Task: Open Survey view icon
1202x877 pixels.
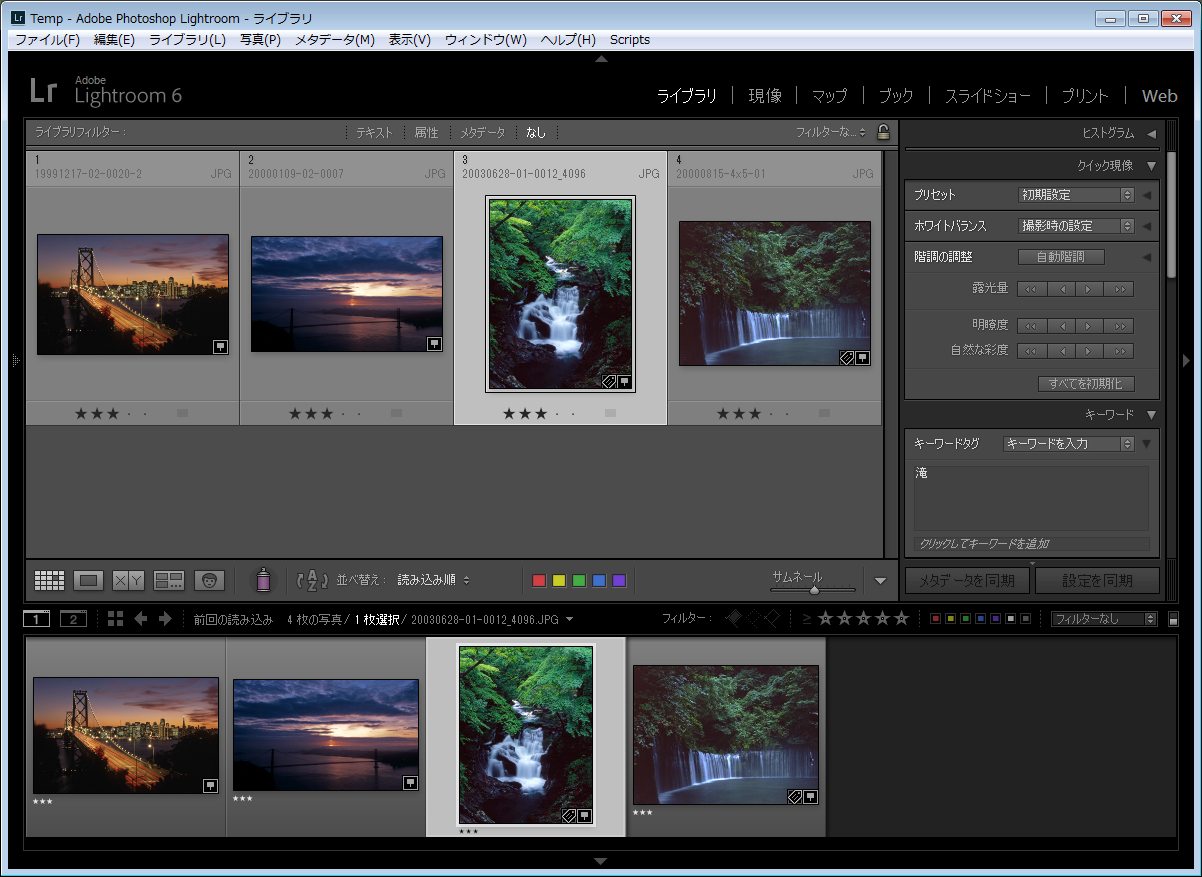Action: click(169, 580)
